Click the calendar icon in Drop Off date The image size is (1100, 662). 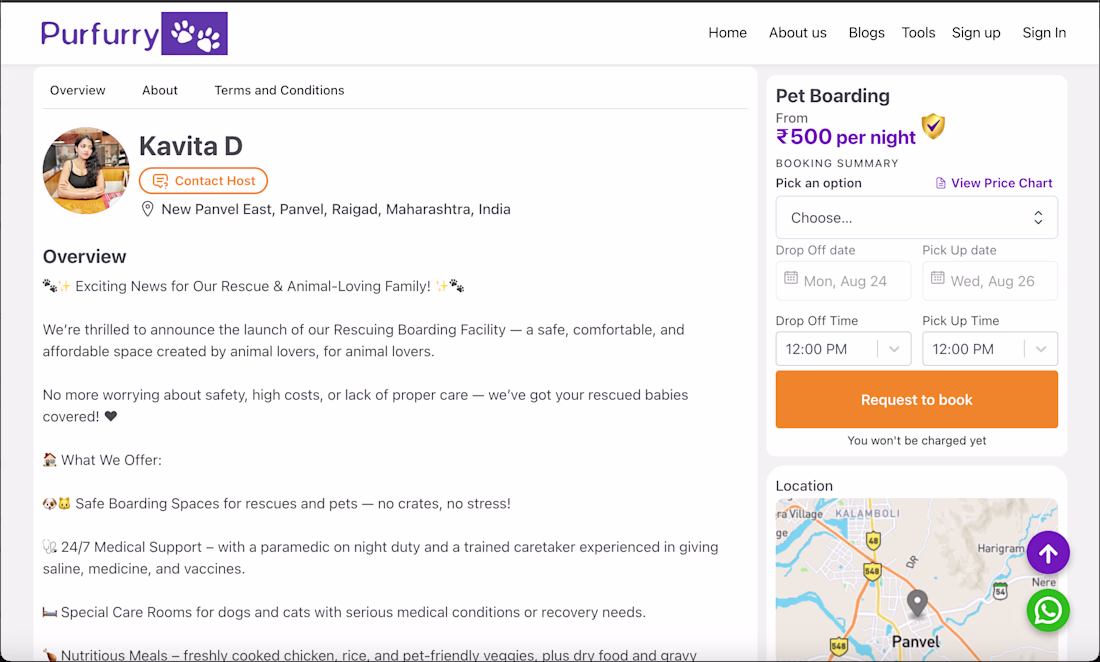click(791, 278)
